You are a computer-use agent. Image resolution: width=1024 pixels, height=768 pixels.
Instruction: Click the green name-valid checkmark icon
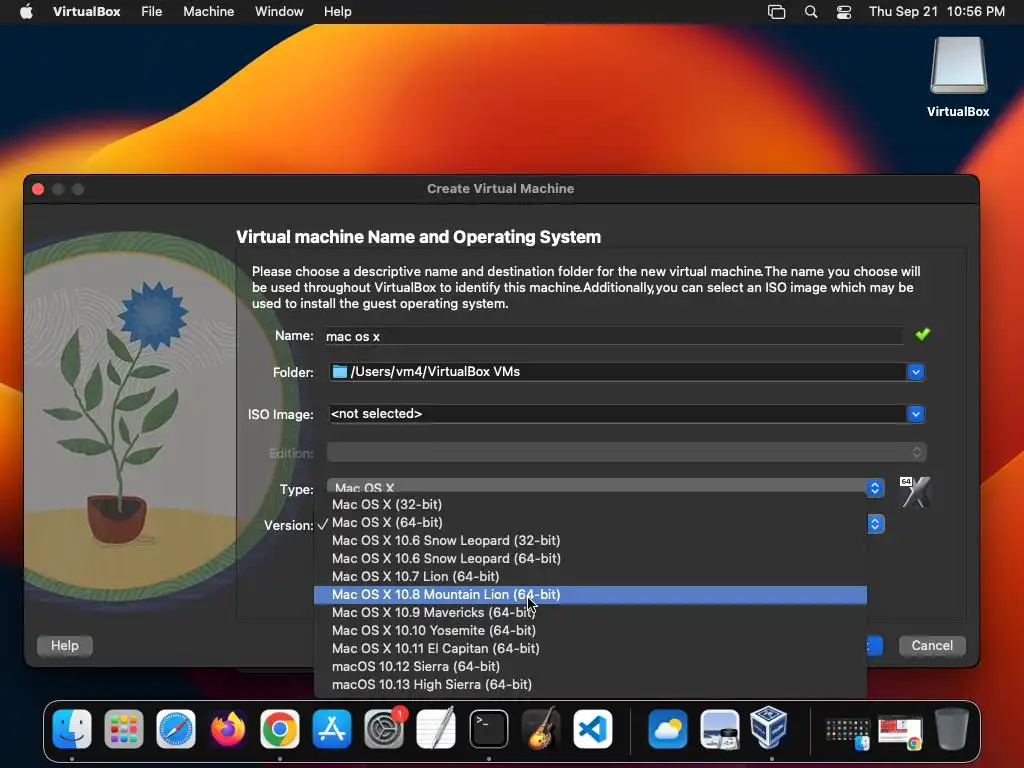click(922, 334)
